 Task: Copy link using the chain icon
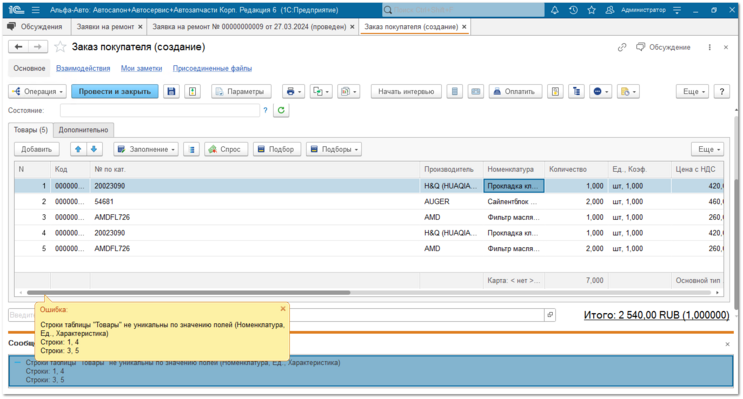pyautogui.click(x=622, y=47)
